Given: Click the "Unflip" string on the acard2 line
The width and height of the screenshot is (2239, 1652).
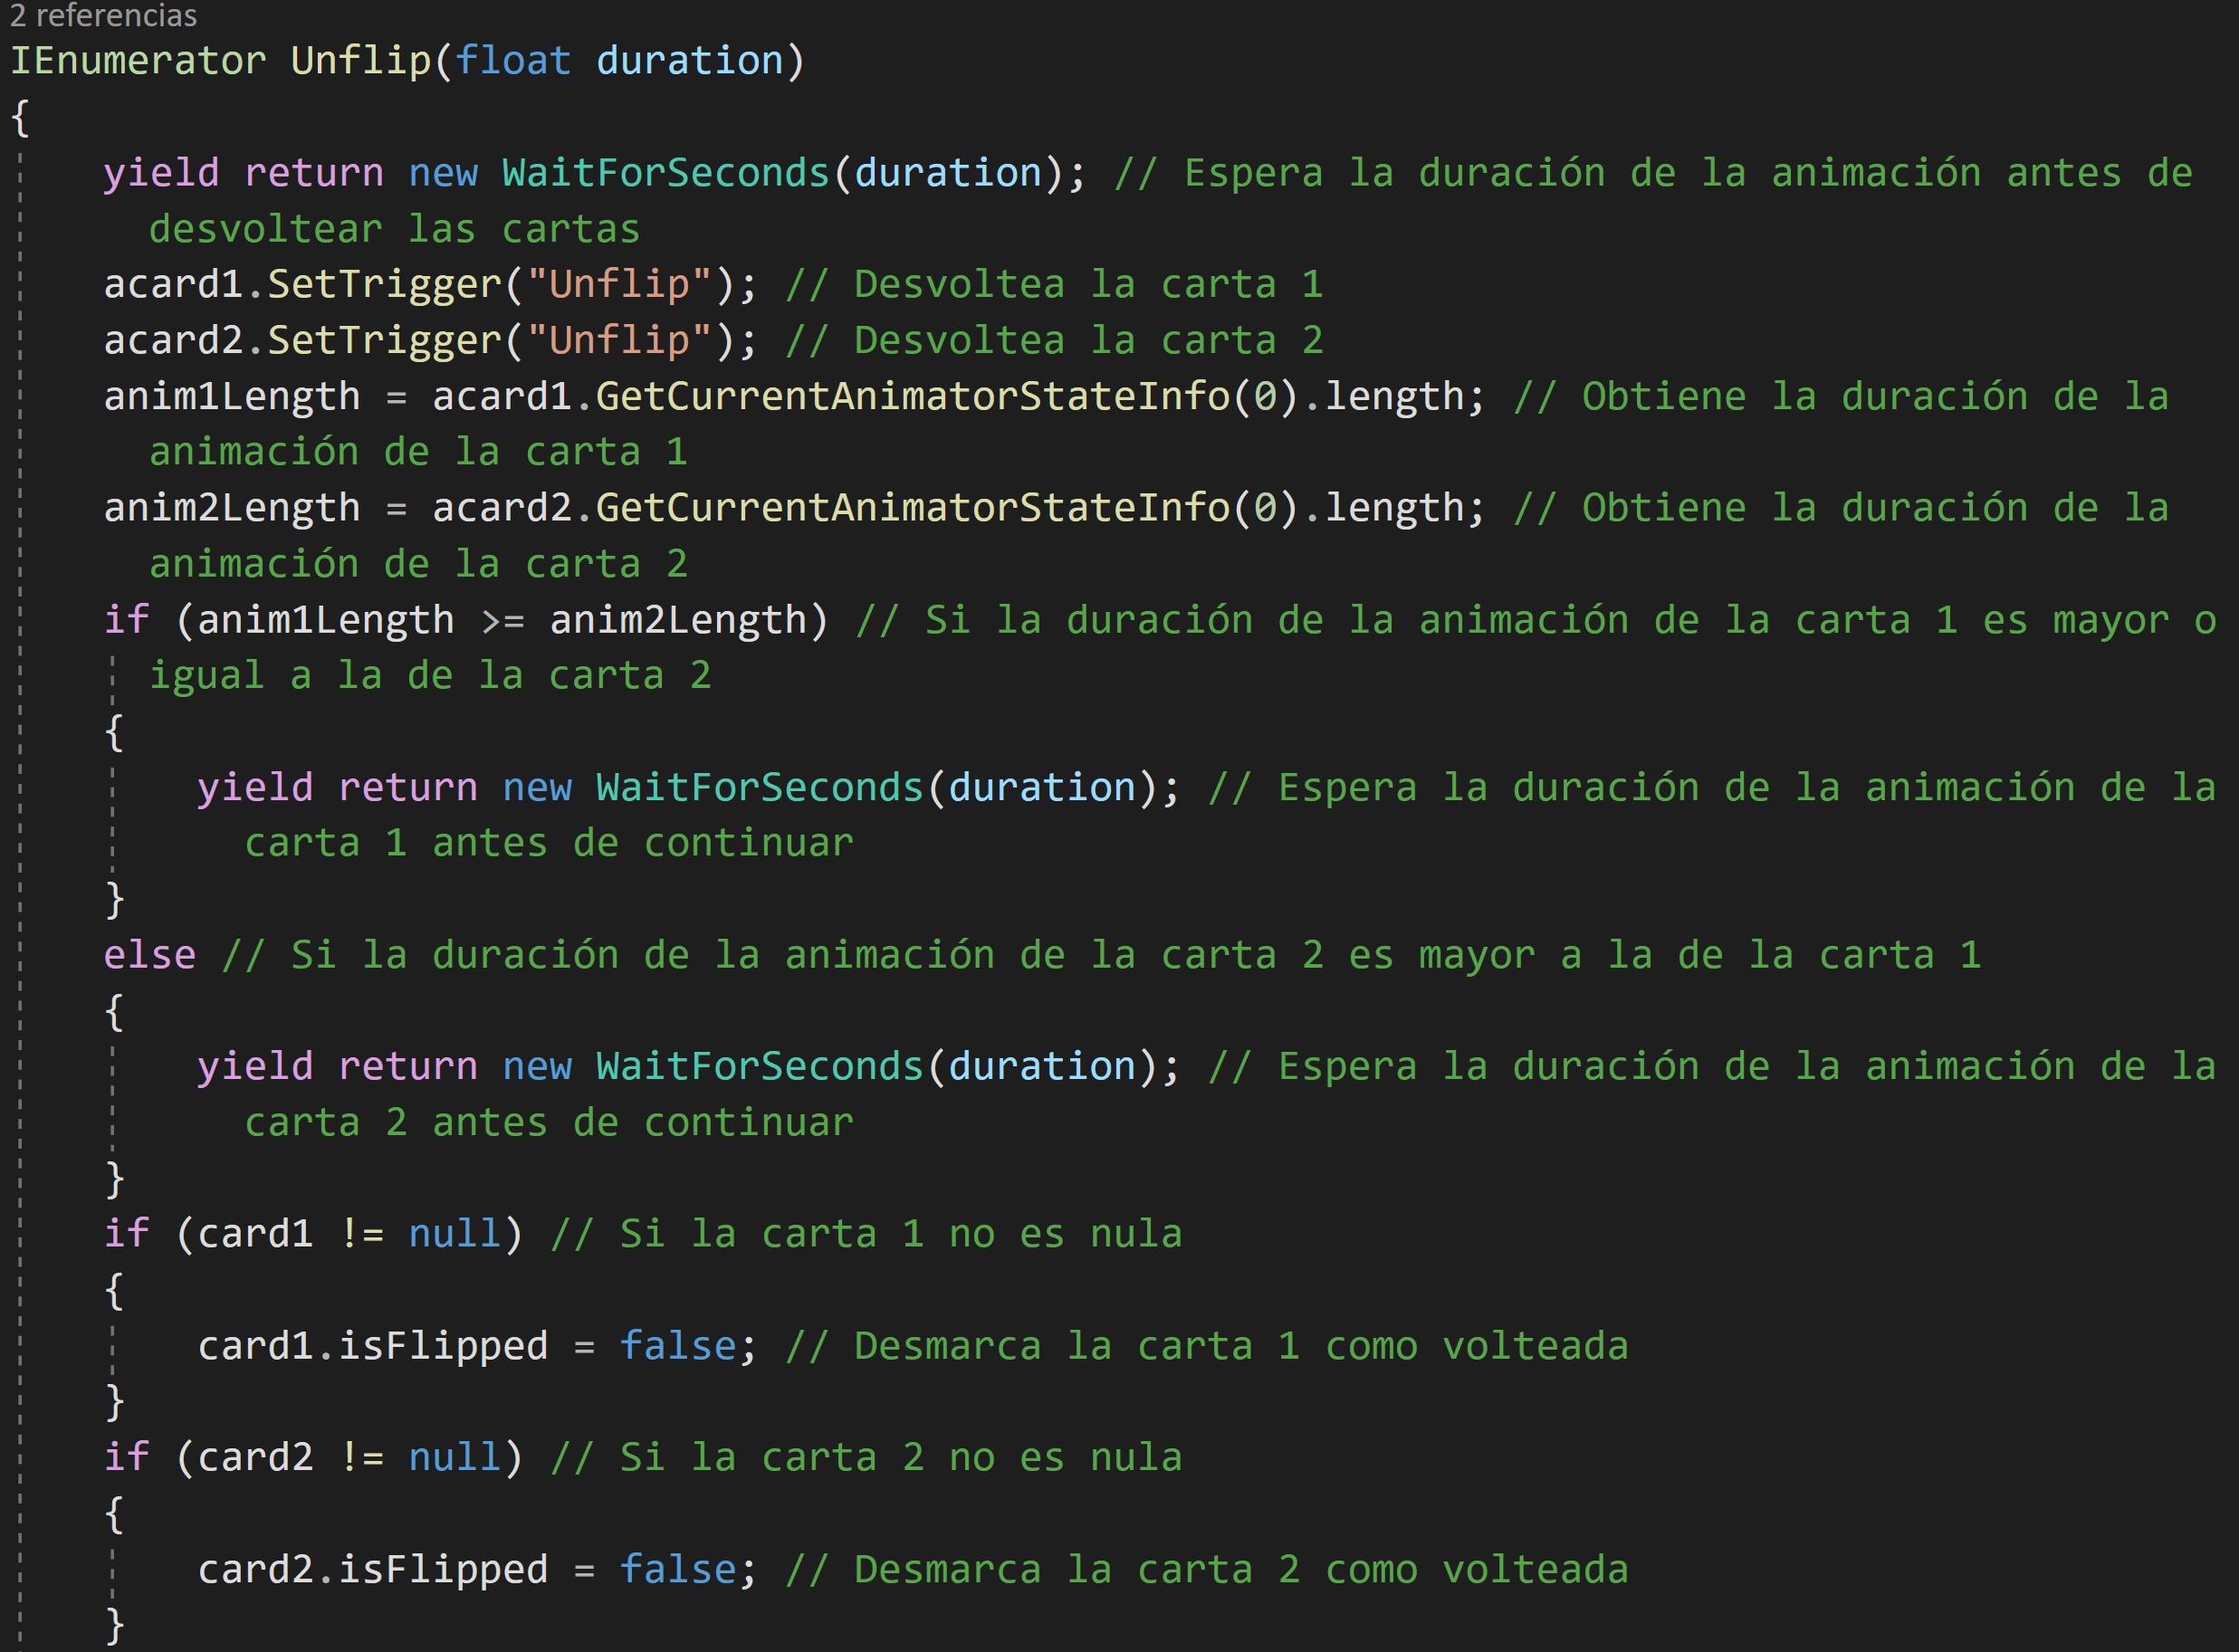Looking at the screenshot, I should point(620,340).
